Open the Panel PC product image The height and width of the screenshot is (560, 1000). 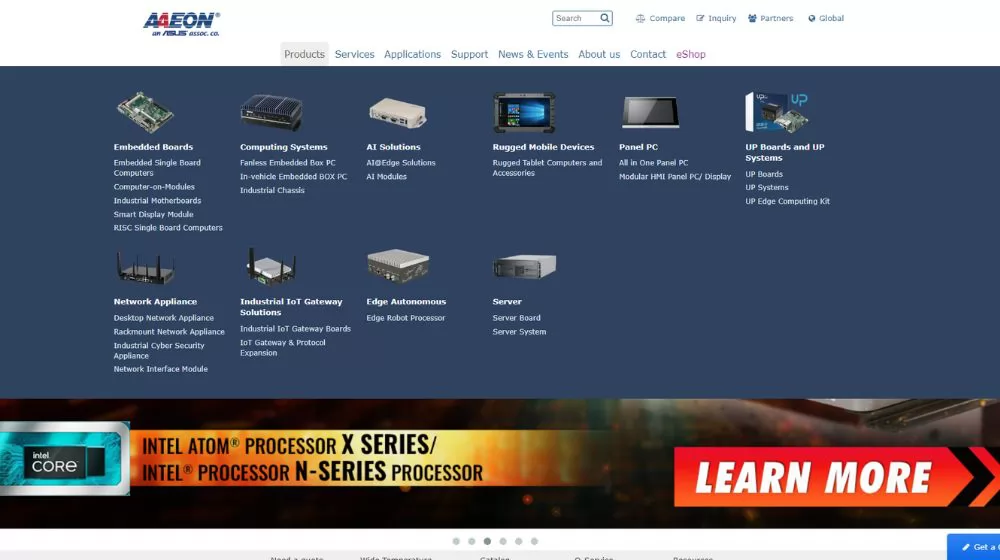651,112
